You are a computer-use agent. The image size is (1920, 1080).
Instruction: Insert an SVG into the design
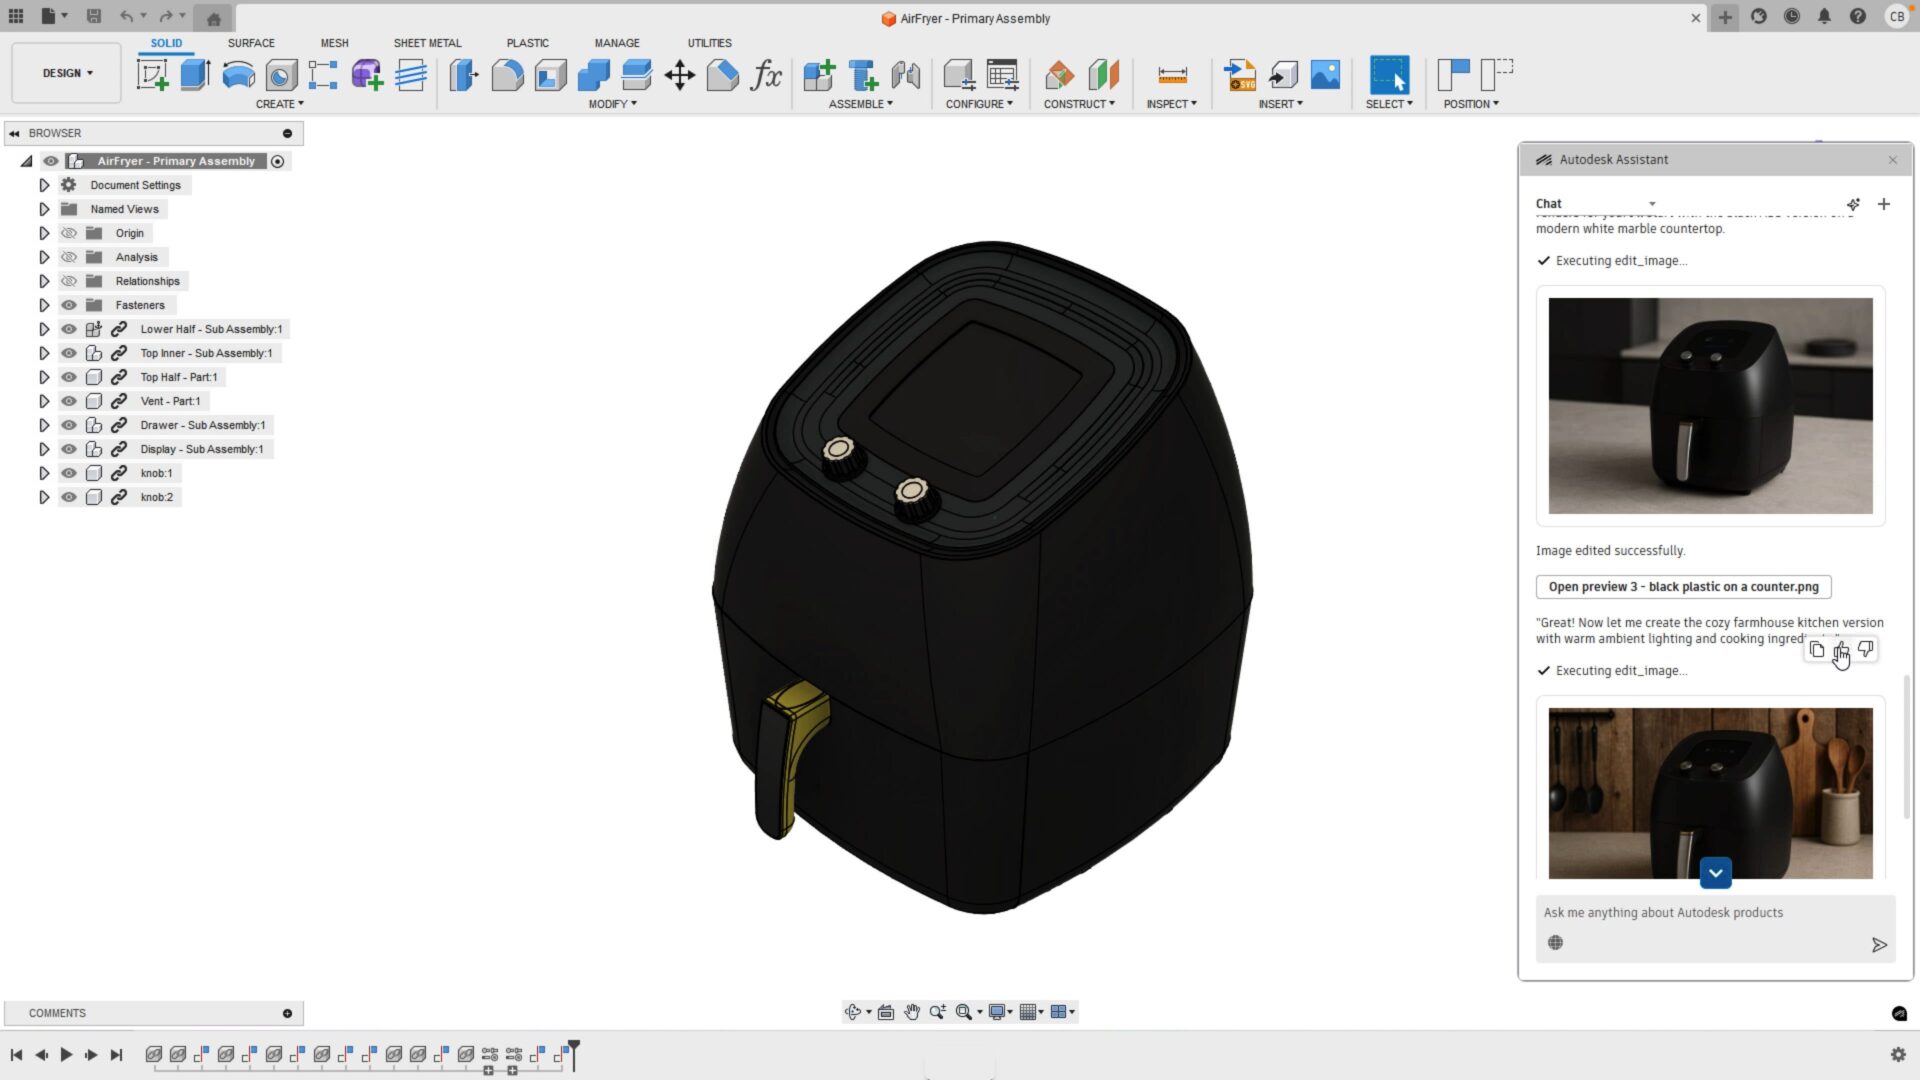click(x=1241, y=75)
